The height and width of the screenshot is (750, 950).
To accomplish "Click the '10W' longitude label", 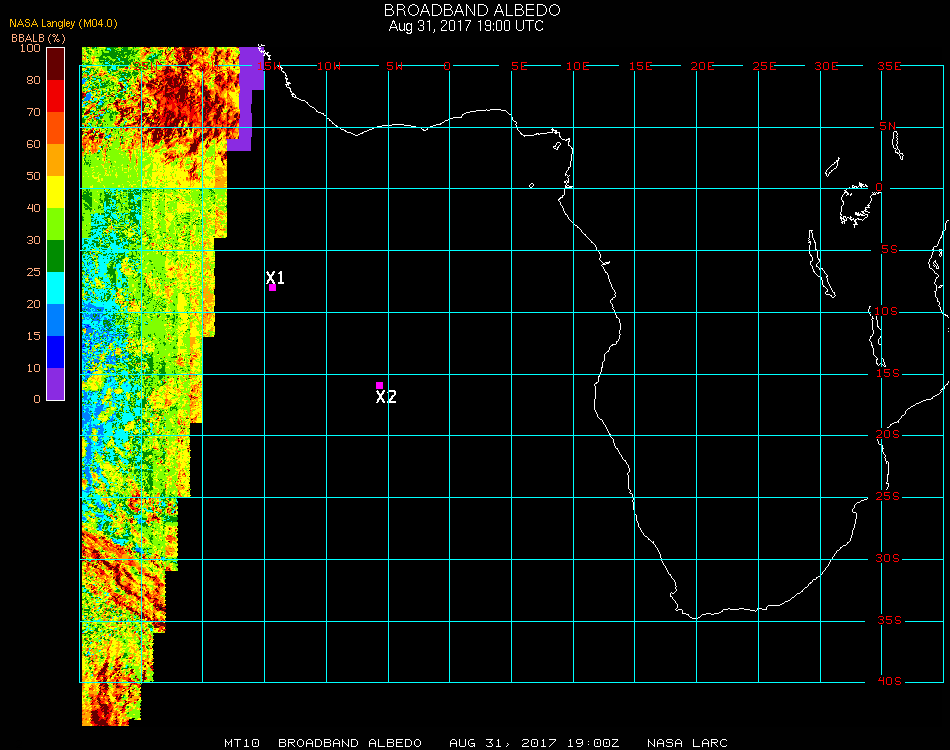I will point(329,66).
